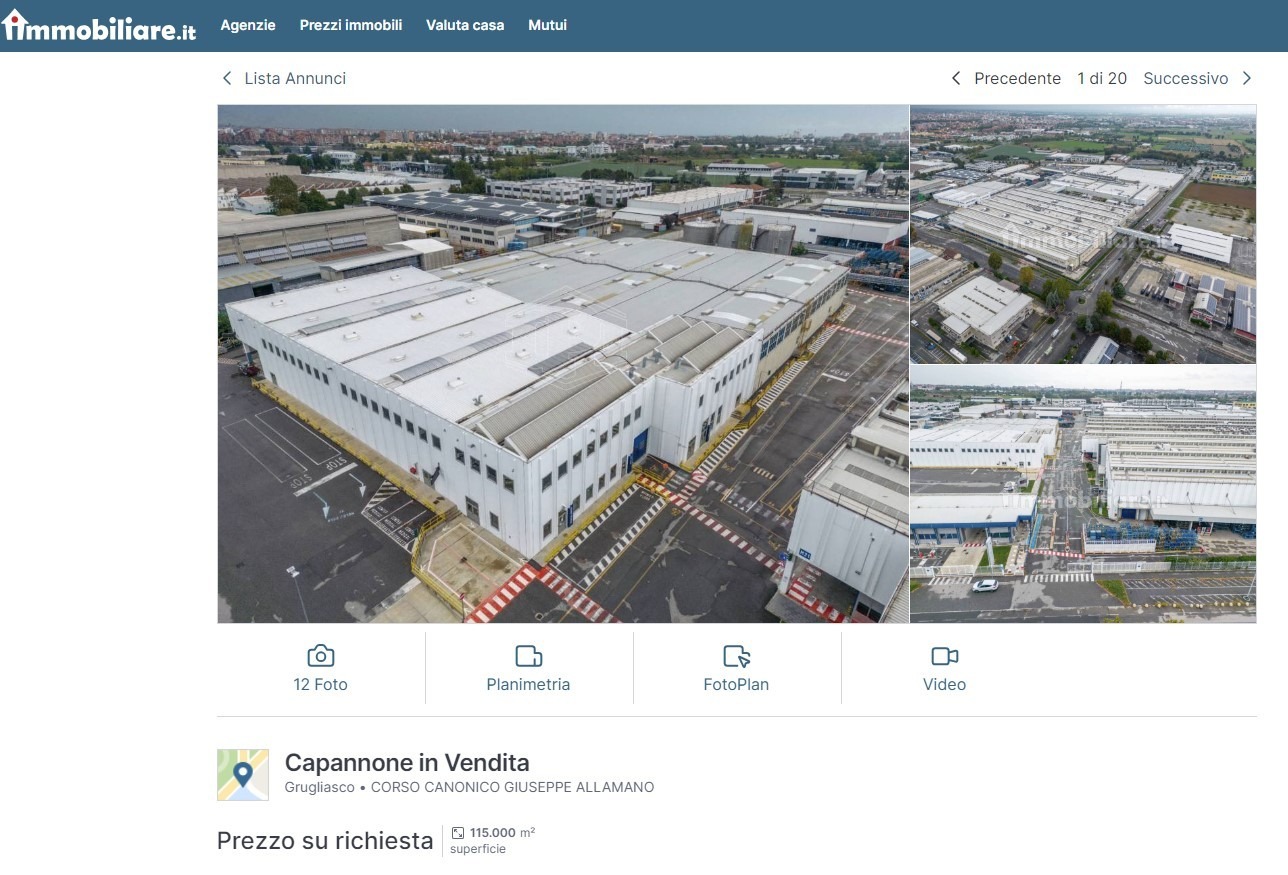Open the Agenzie menu
This screenshot has height=875, width=1288.
248,25
